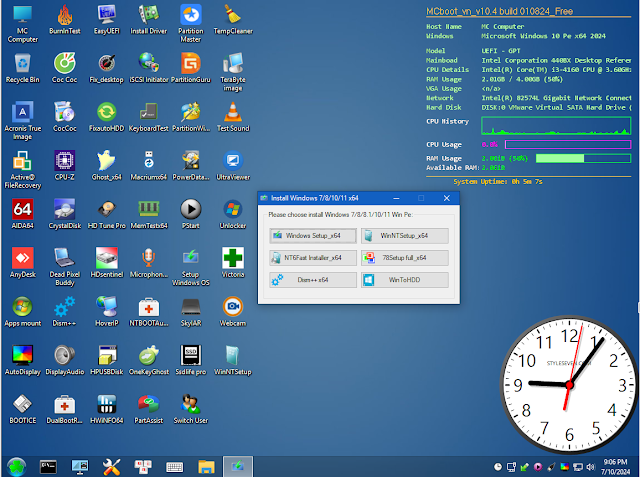640x477 pixels.
Task: Open the Start menu on the taskbar
Action: [x=15, y=466]
